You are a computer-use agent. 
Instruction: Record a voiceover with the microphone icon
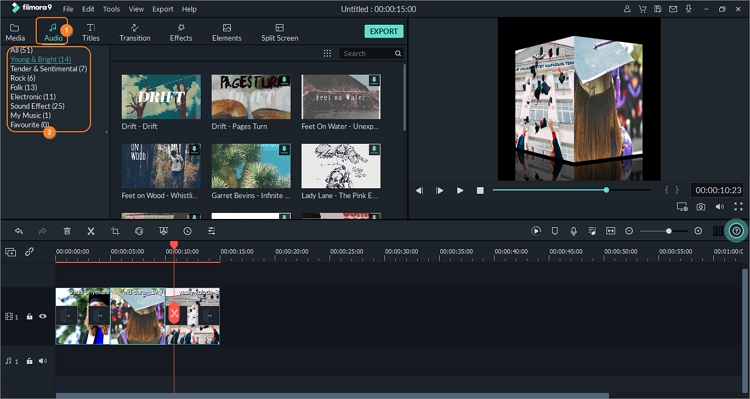(x=574, y=231)
